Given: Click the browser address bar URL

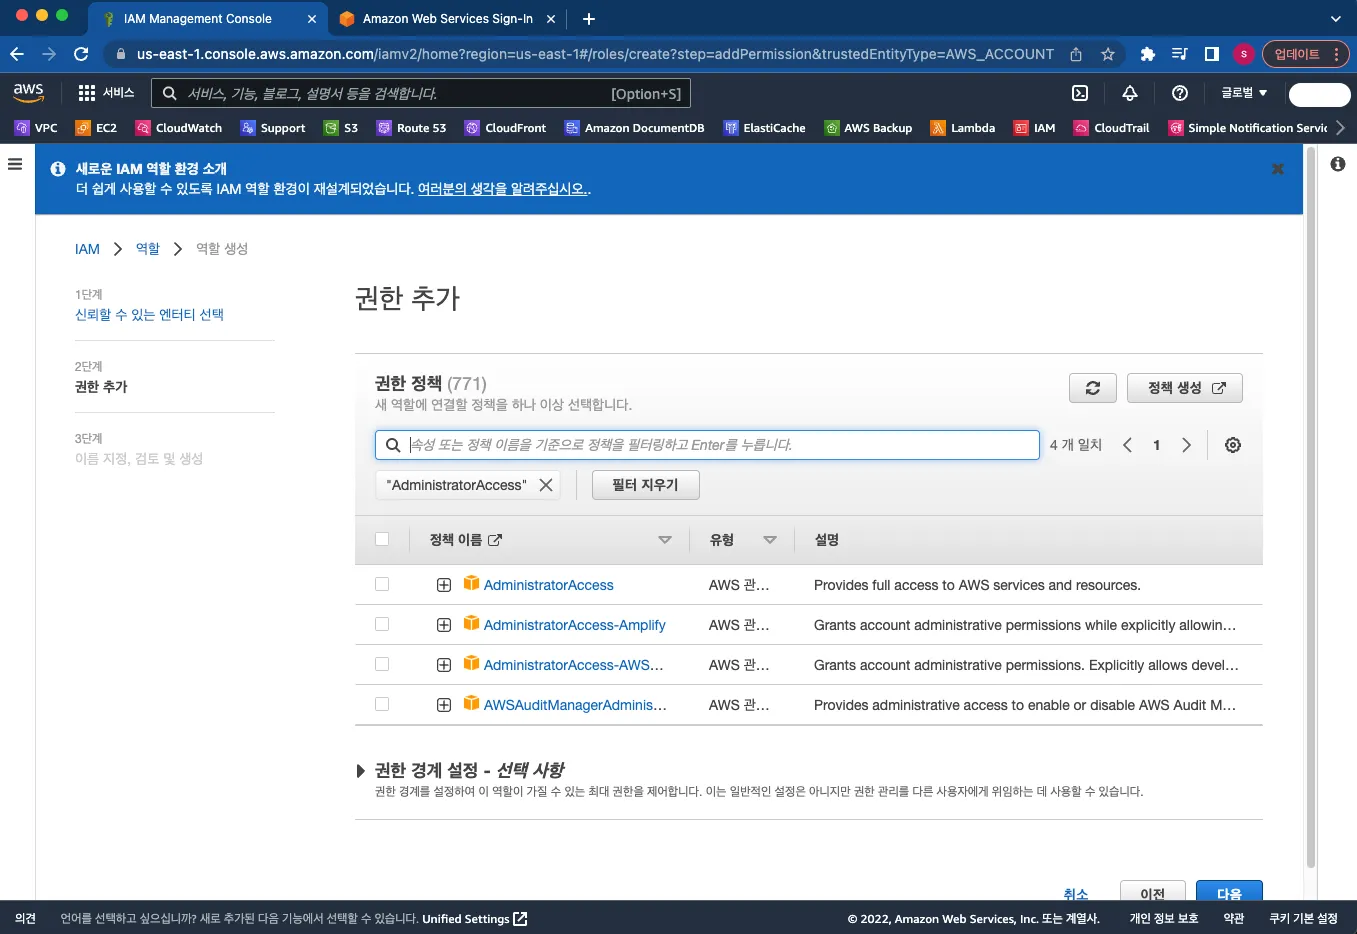Looking at the screenshot, I should pyautogui.click(x=595, y=54).
